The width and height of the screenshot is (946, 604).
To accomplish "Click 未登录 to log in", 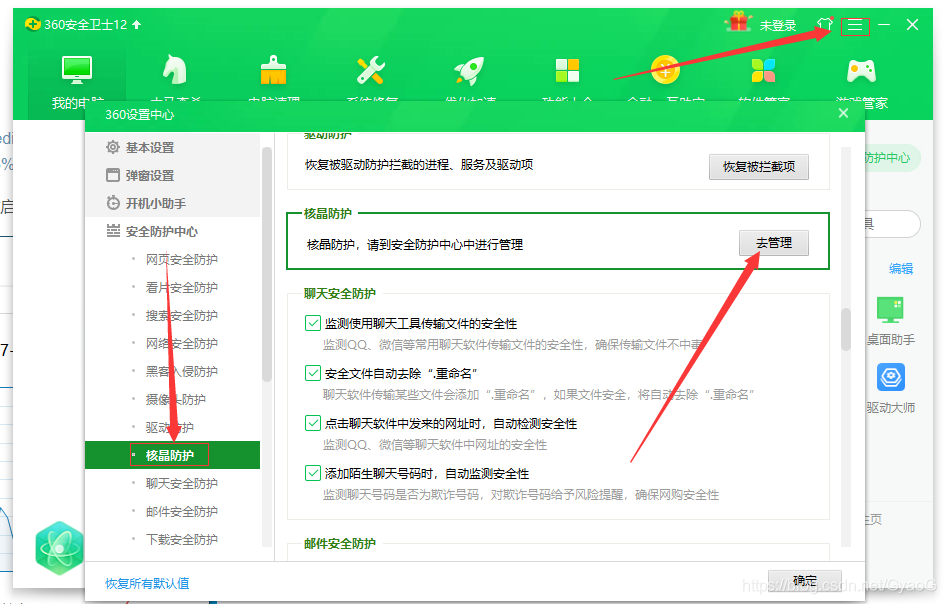I will pyautogui.click(x=778, y=25).
